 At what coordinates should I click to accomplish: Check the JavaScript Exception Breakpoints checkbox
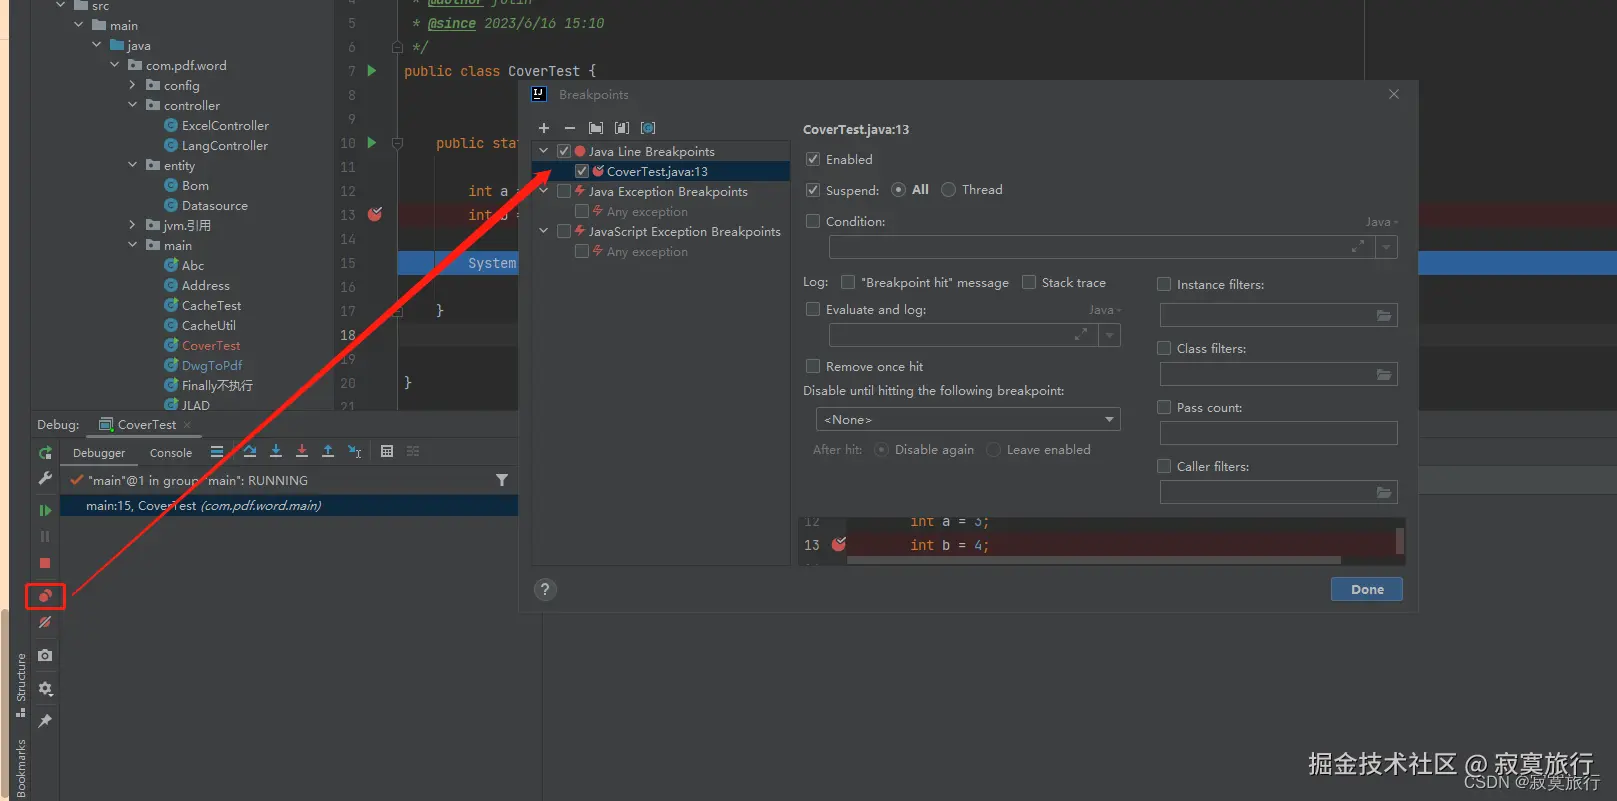(564, 231)
